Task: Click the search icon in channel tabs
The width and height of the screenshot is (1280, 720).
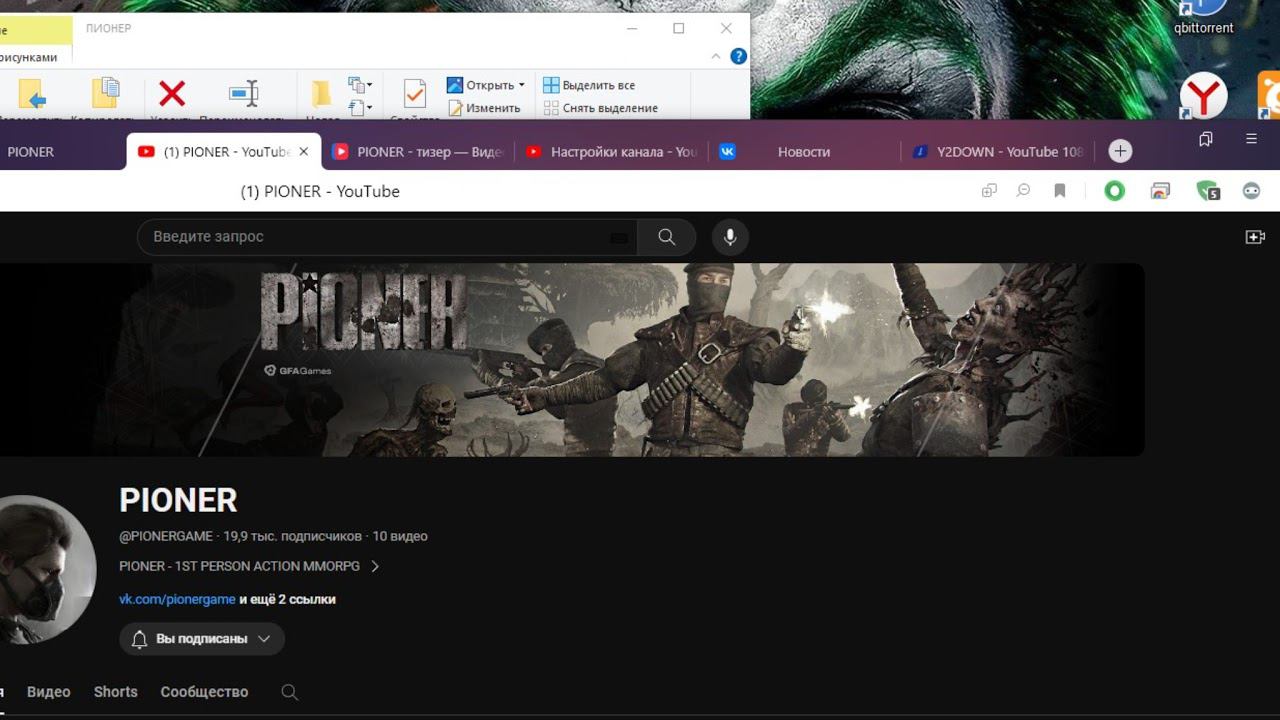Action: [290, 692]
